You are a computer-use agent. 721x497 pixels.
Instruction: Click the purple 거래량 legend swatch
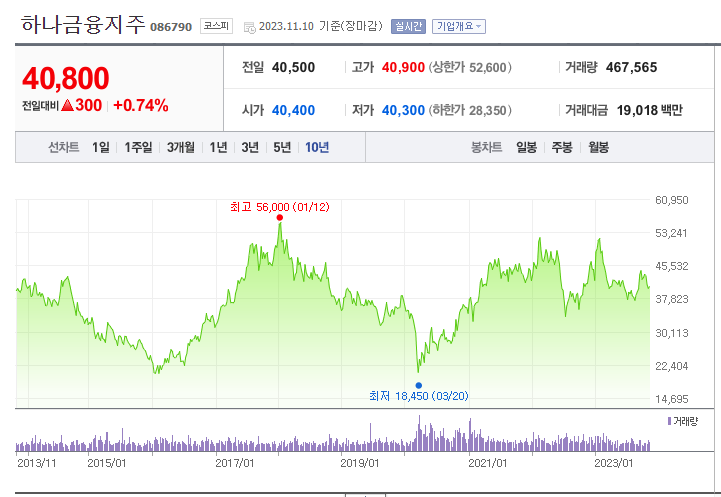click(x=670, y=421)
